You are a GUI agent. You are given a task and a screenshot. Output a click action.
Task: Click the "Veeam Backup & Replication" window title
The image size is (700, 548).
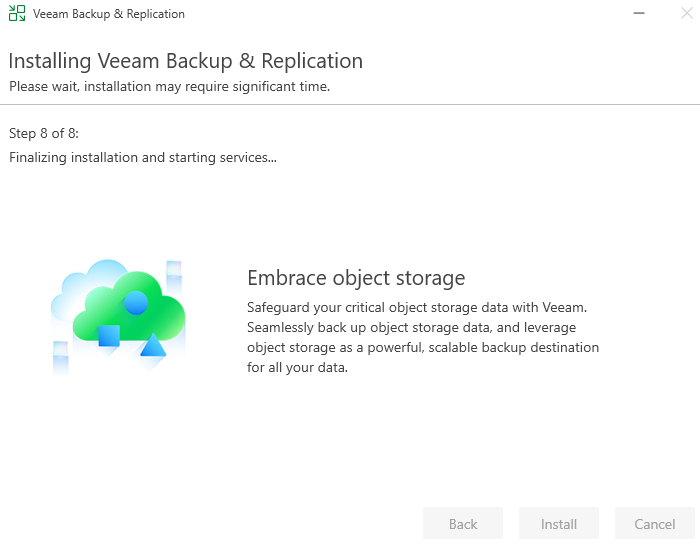point(109,15)
